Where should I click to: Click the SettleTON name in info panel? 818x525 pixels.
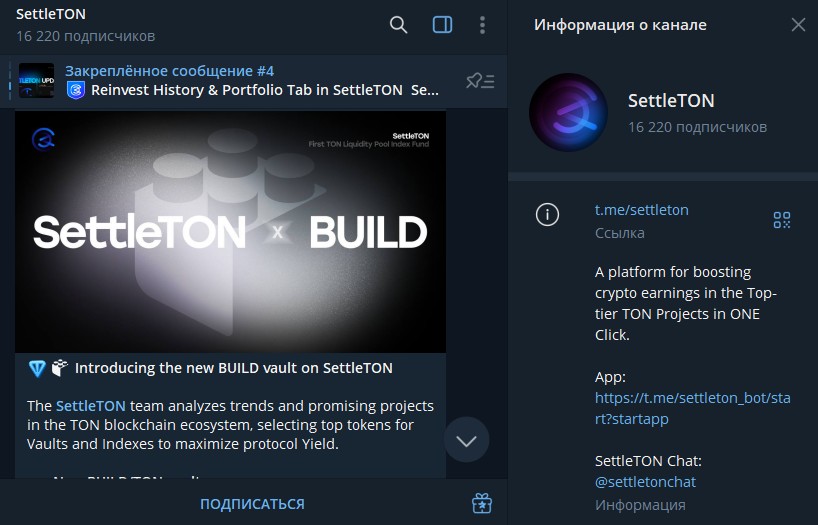click(x=671, y=101)
